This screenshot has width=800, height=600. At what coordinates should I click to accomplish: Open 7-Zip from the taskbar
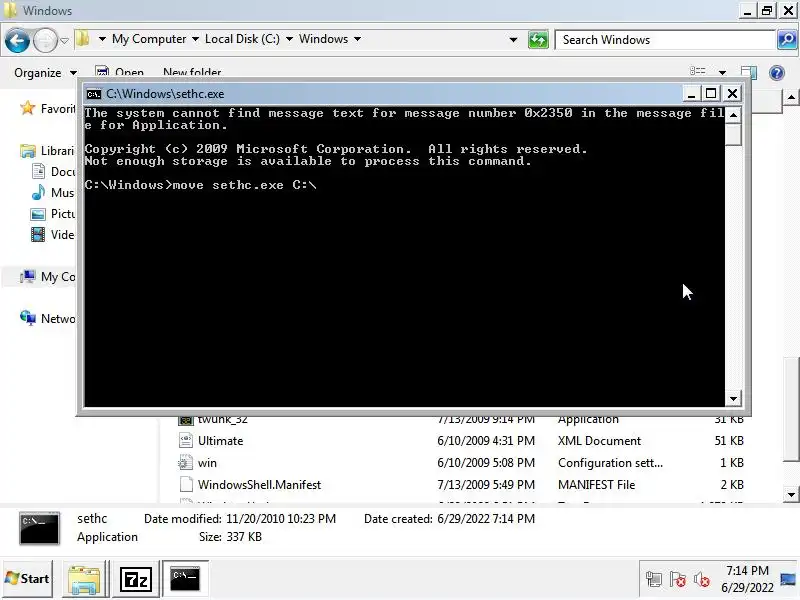pyautogui.click(x=135, y=580)
